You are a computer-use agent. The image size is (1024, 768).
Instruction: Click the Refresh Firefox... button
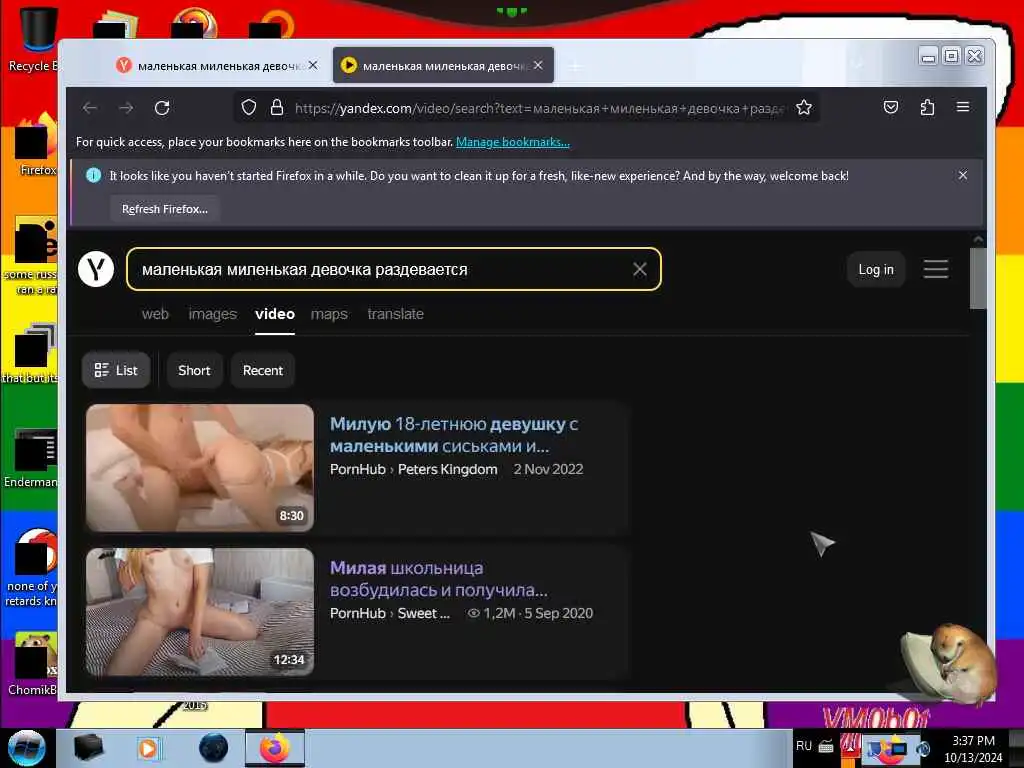[165, 209]
